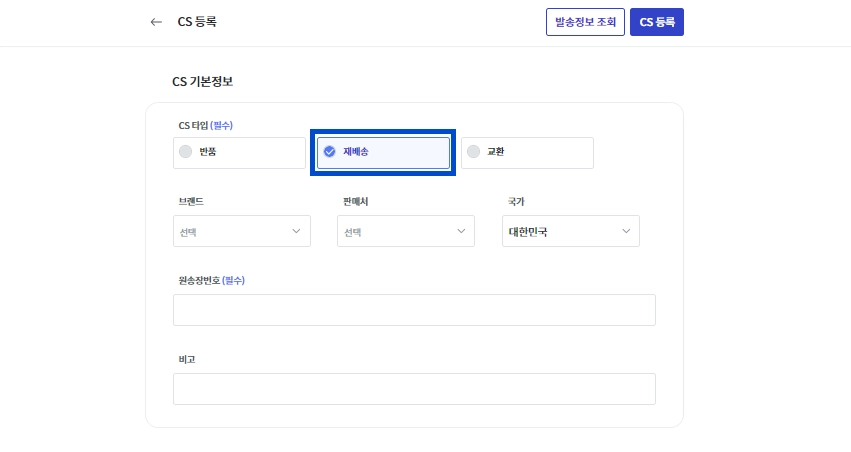
Task: Click the CS 기본정보 section heading
Action: tap(203, 81)
